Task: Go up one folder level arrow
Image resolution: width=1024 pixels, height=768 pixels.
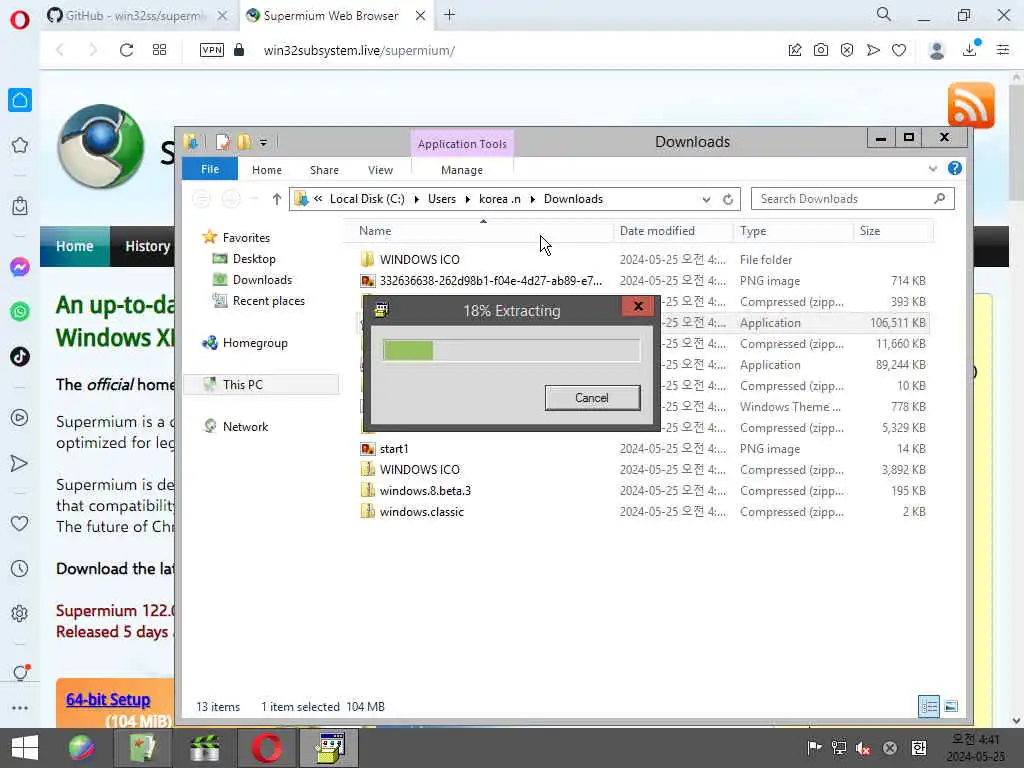Action: point(277,199)
